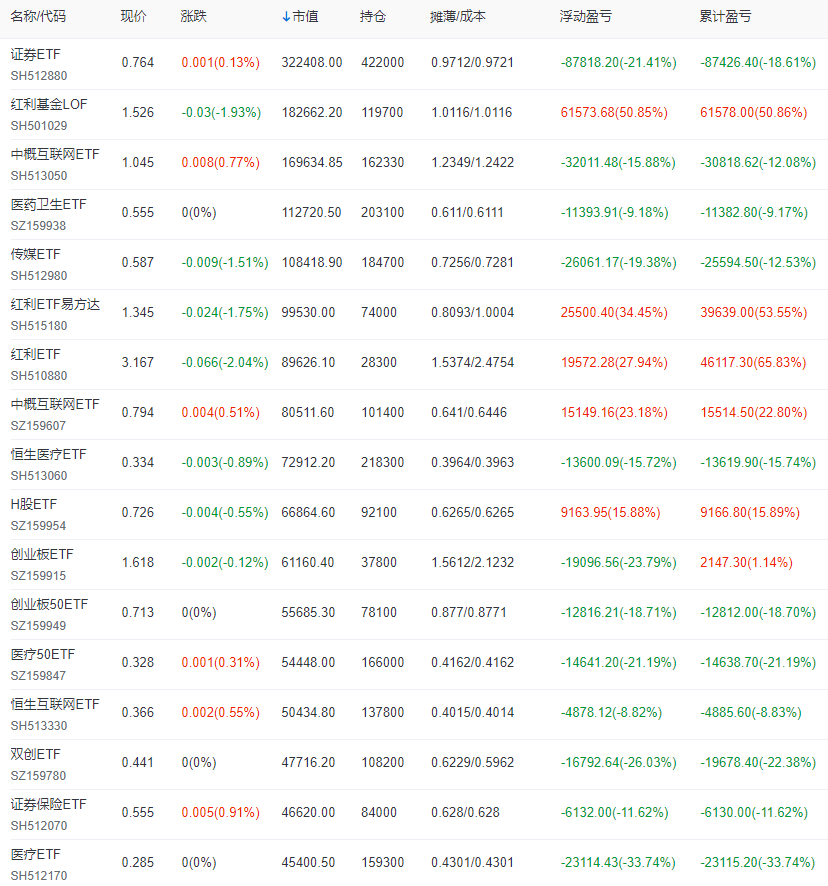The width and height of the screenshot is (828, 886).
Task: Click the 名称/代码 column header
Action: pyautogui.click(x=38, y=16)
